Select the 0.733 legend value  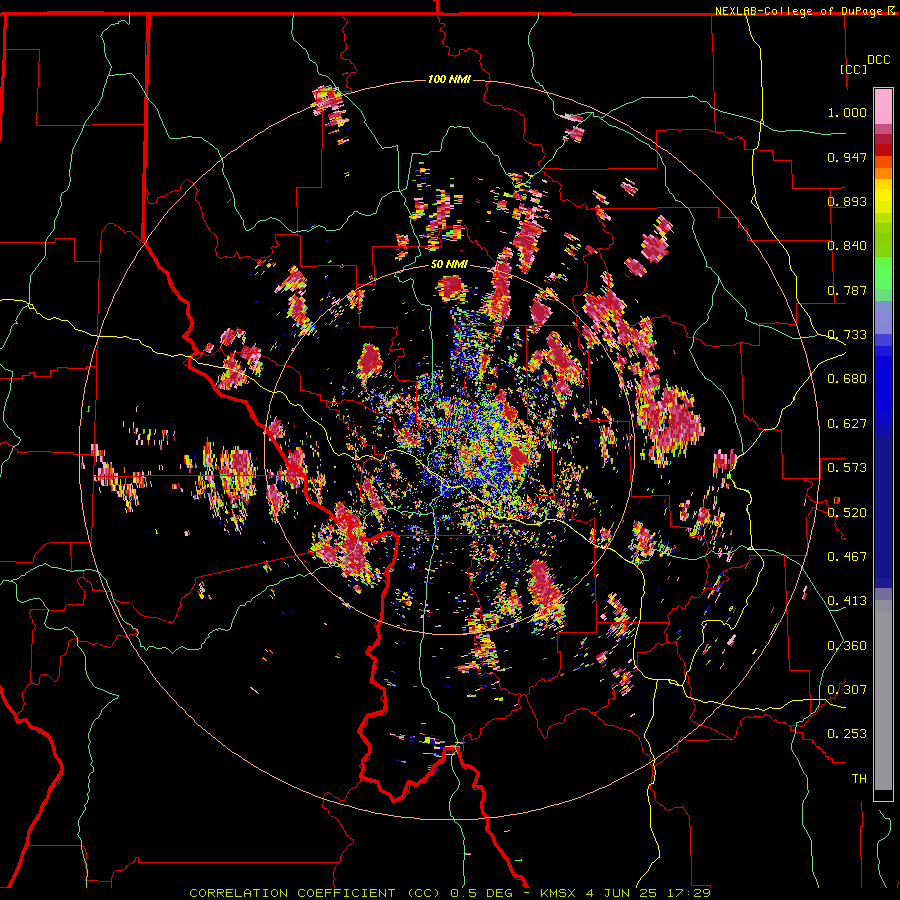click(847, 335)
